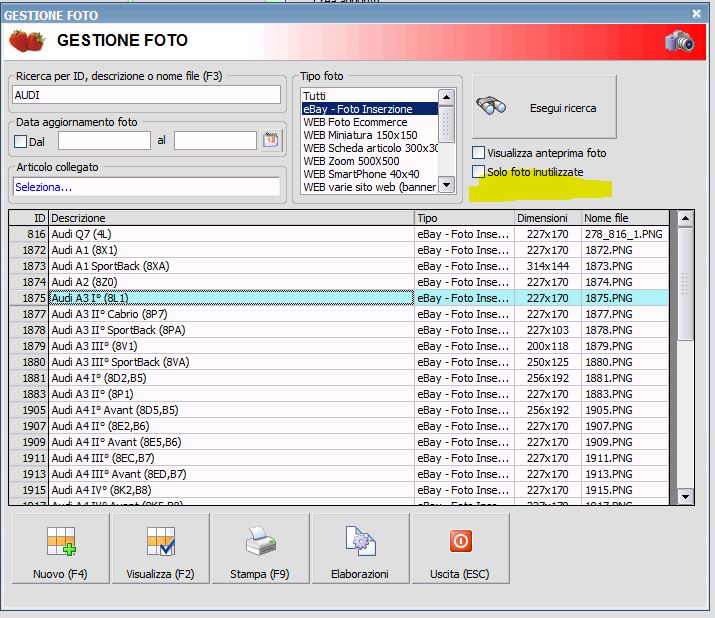Screen dimensions: 715x618
Task: Click results table scrollbar thumb
Action: [685, 284]
